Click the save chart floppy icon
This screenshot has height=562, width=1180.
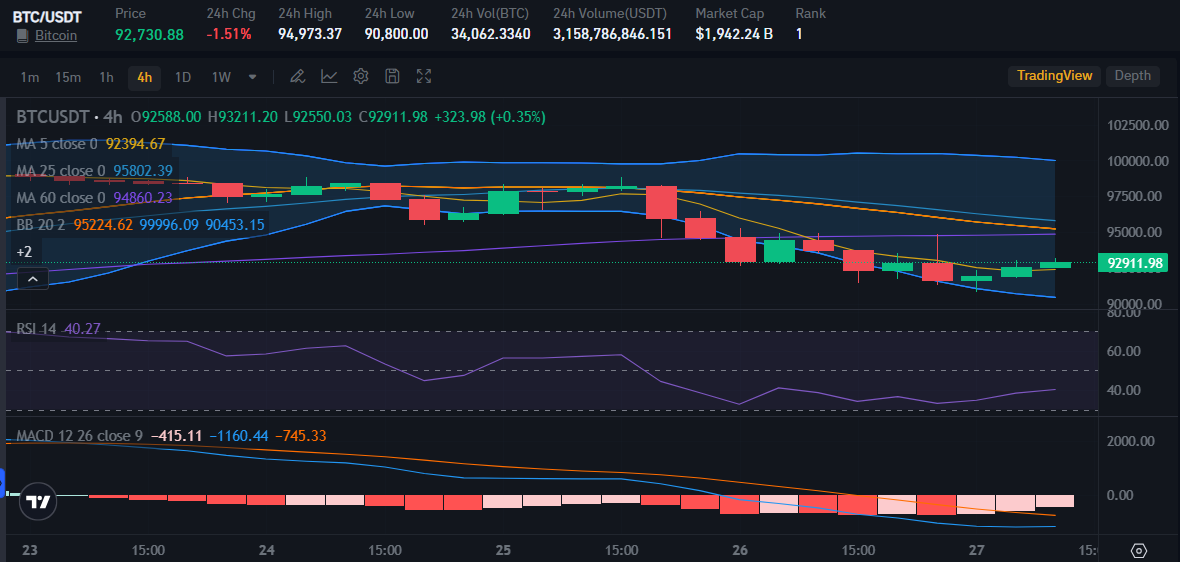click(x=392, y=76)
